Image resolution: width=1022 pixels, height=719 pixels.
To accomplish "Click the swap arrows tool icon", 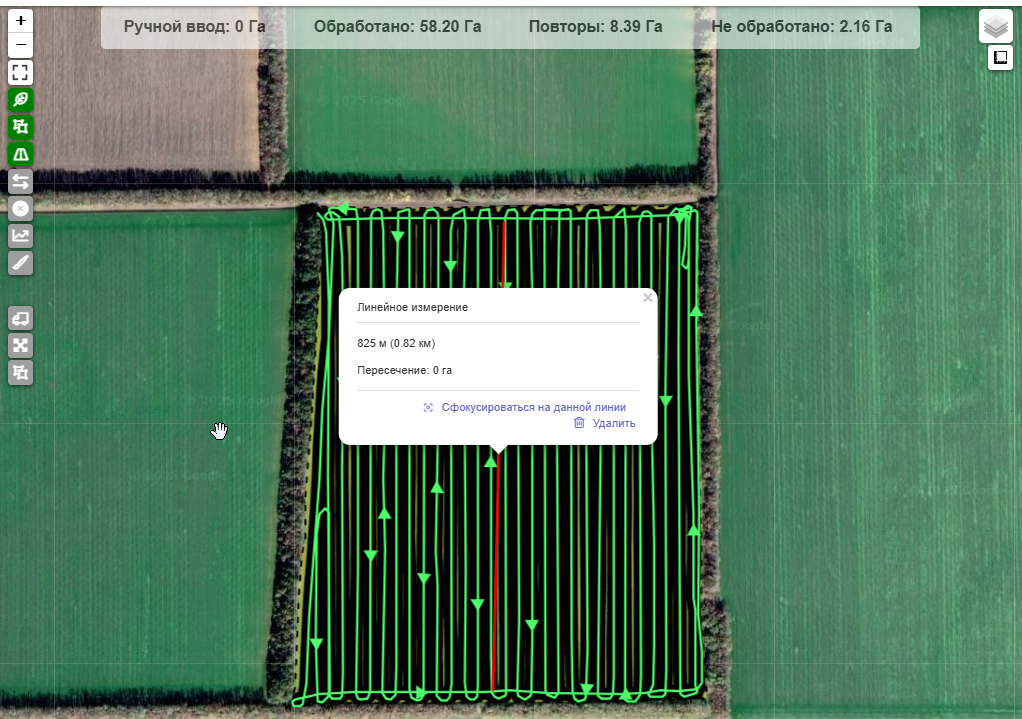I will point(21,181).
